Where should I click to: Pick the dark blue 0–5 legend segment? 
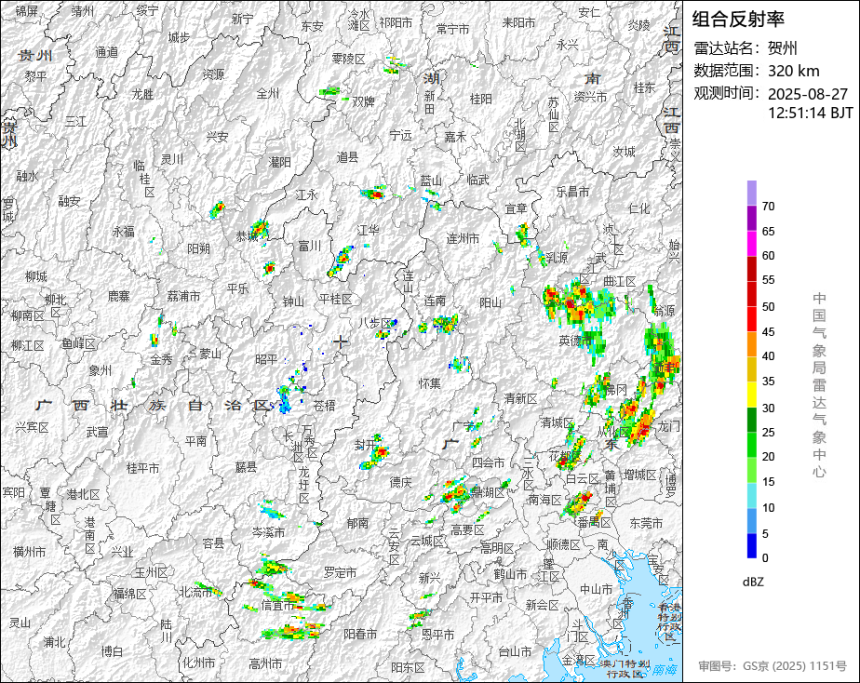click(752, 546)
